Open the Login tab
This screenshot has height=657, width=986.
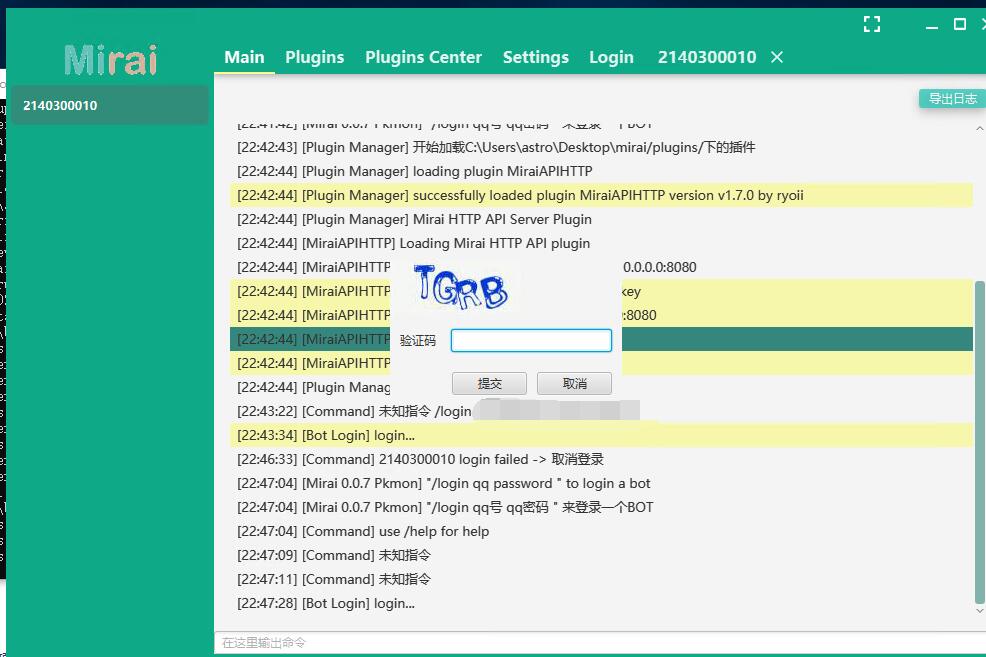point(611,57)
